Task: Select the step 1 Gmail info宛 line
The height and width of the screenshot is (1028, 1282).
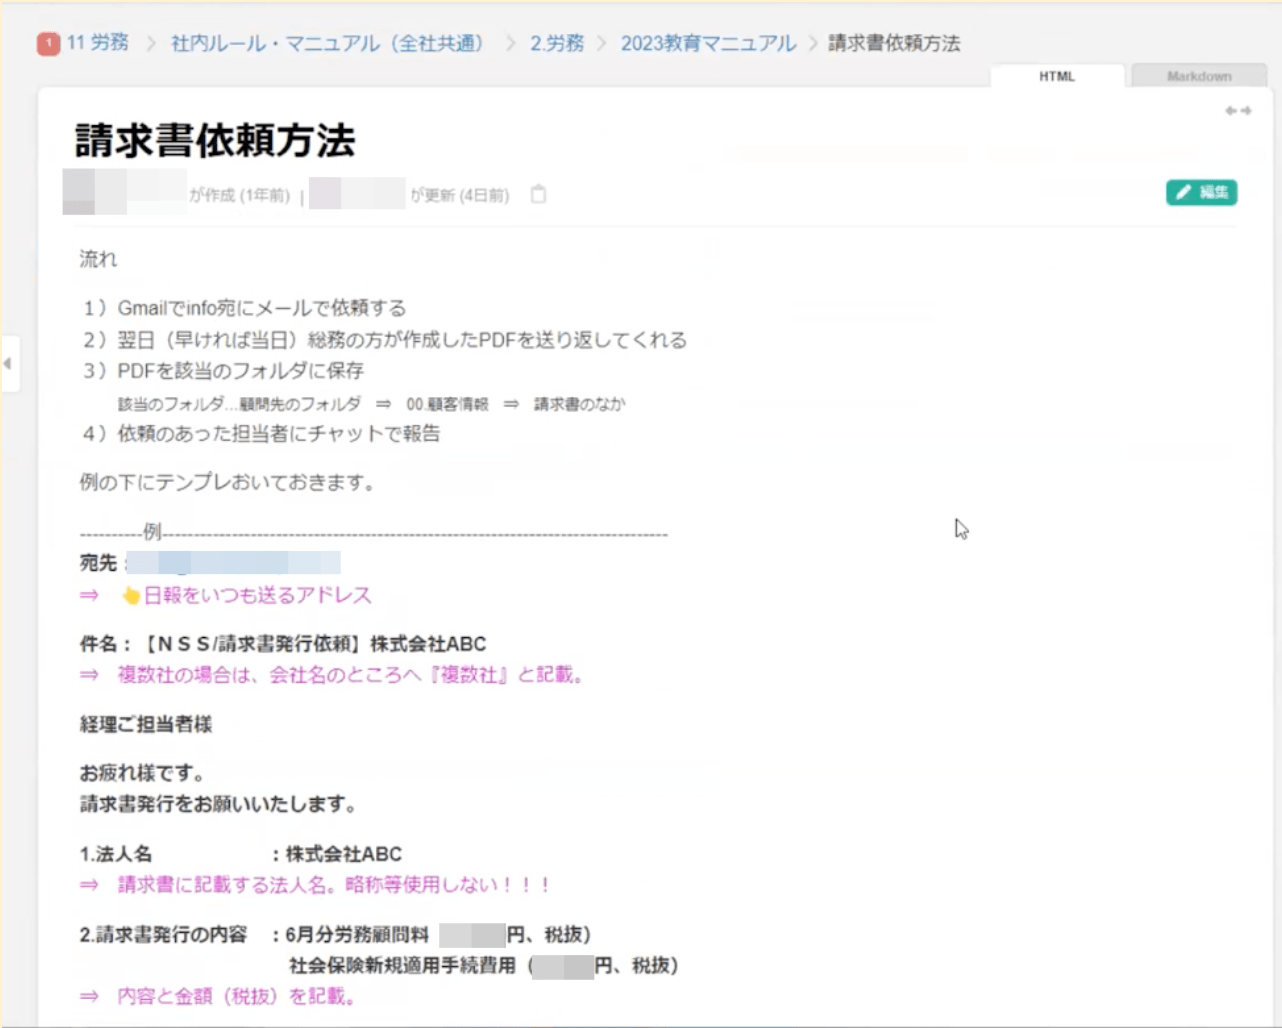Action: pos(245,308)
